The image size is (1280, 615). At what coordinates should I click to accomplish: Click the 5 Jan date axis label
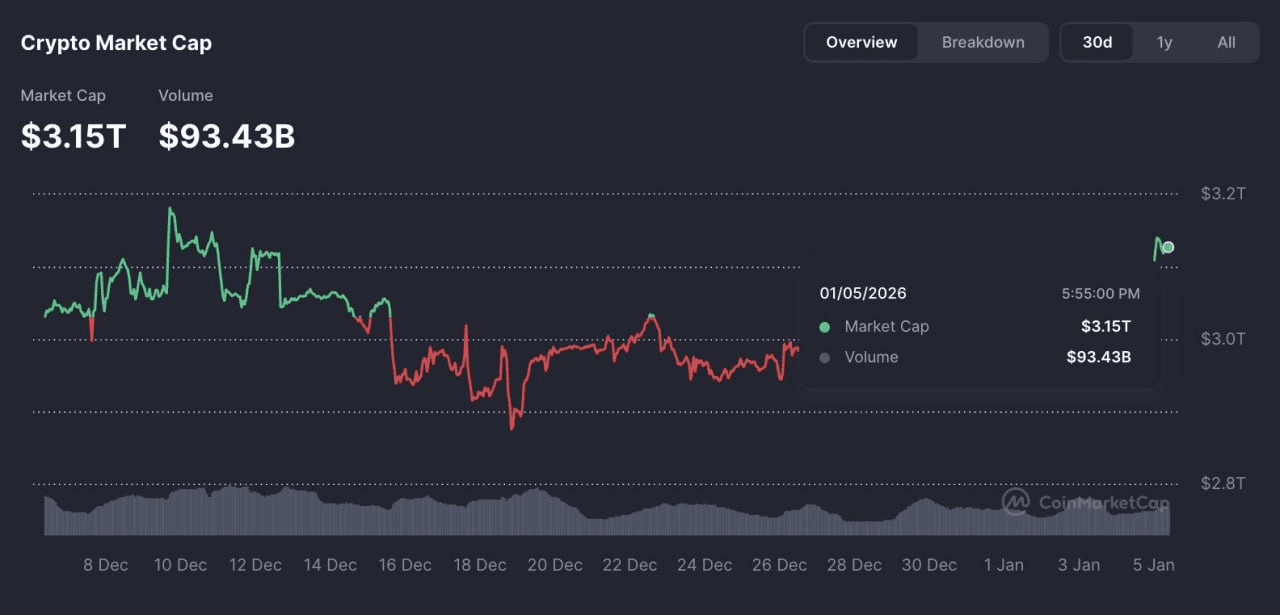[x=1153, y=565]
